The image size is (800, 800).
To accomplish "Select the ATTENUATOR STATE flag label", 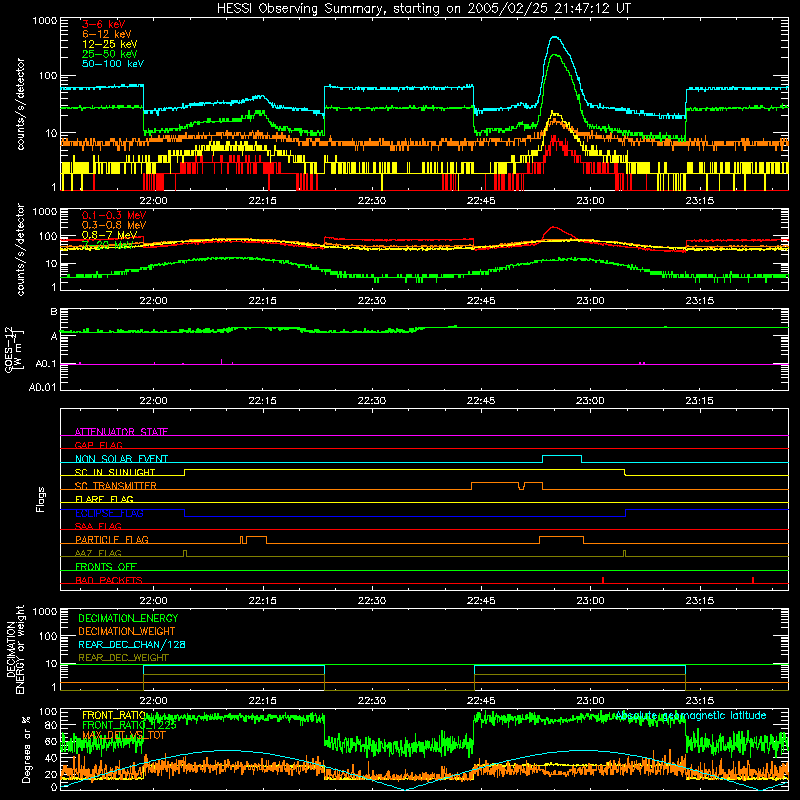I will coord(121,432).
